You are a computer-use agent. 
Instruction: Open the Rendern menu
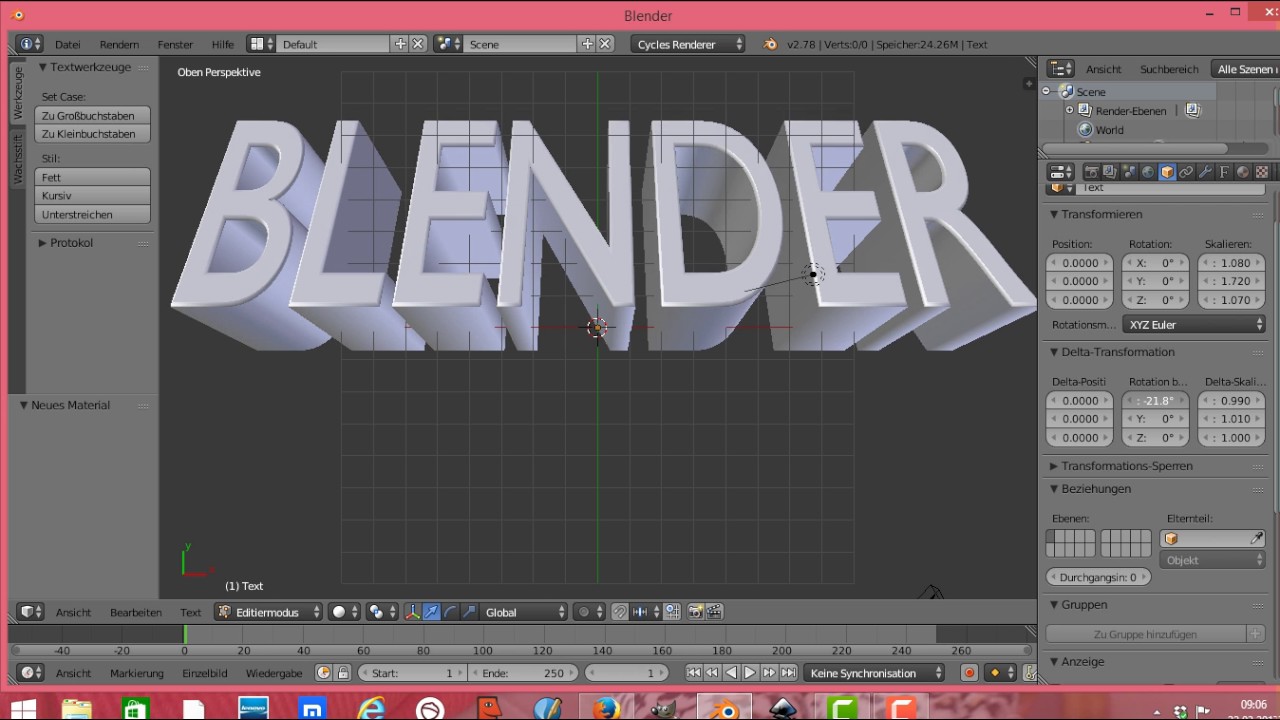(x=119, y=45)
